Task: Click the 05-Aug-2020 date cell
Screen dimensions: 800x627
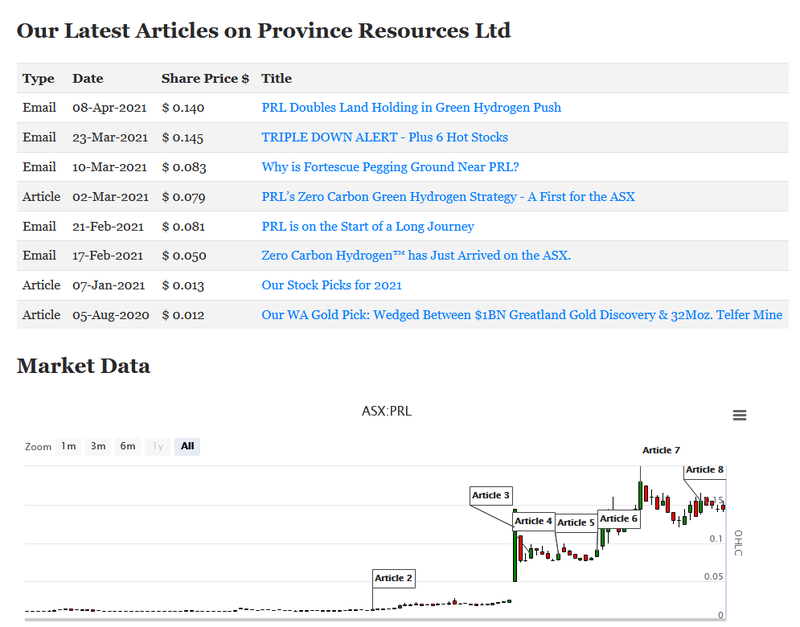Action: (111, 315)
